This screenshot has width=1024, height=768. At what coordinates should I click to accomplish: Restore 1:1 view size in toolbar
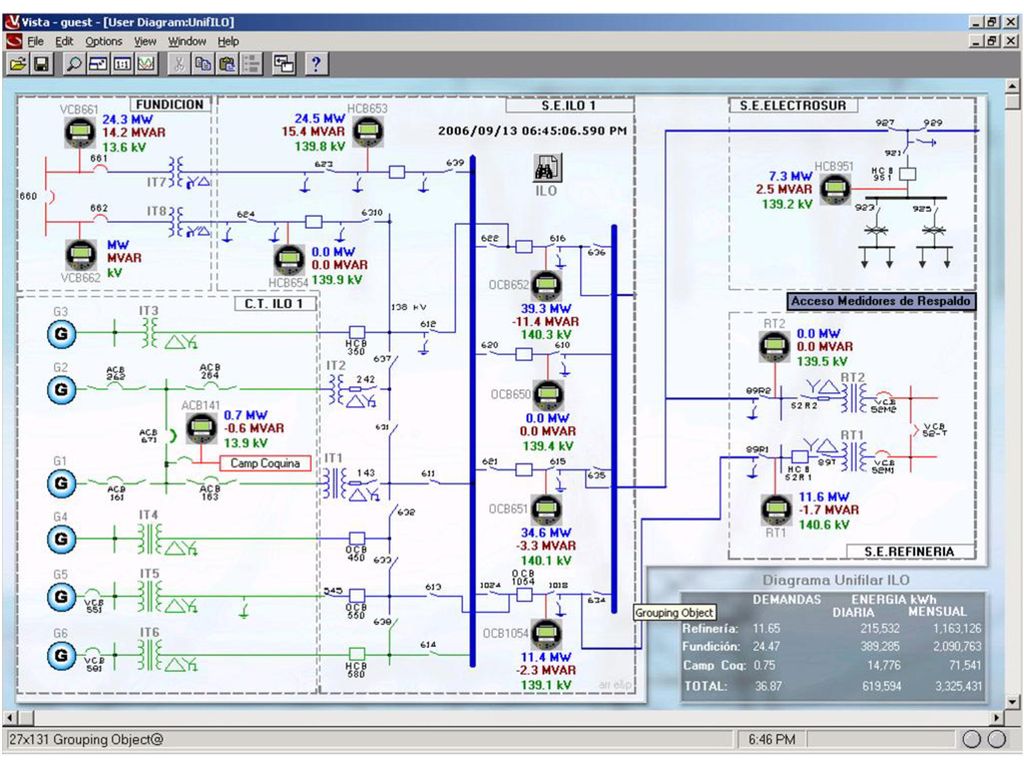click(122, 64)
